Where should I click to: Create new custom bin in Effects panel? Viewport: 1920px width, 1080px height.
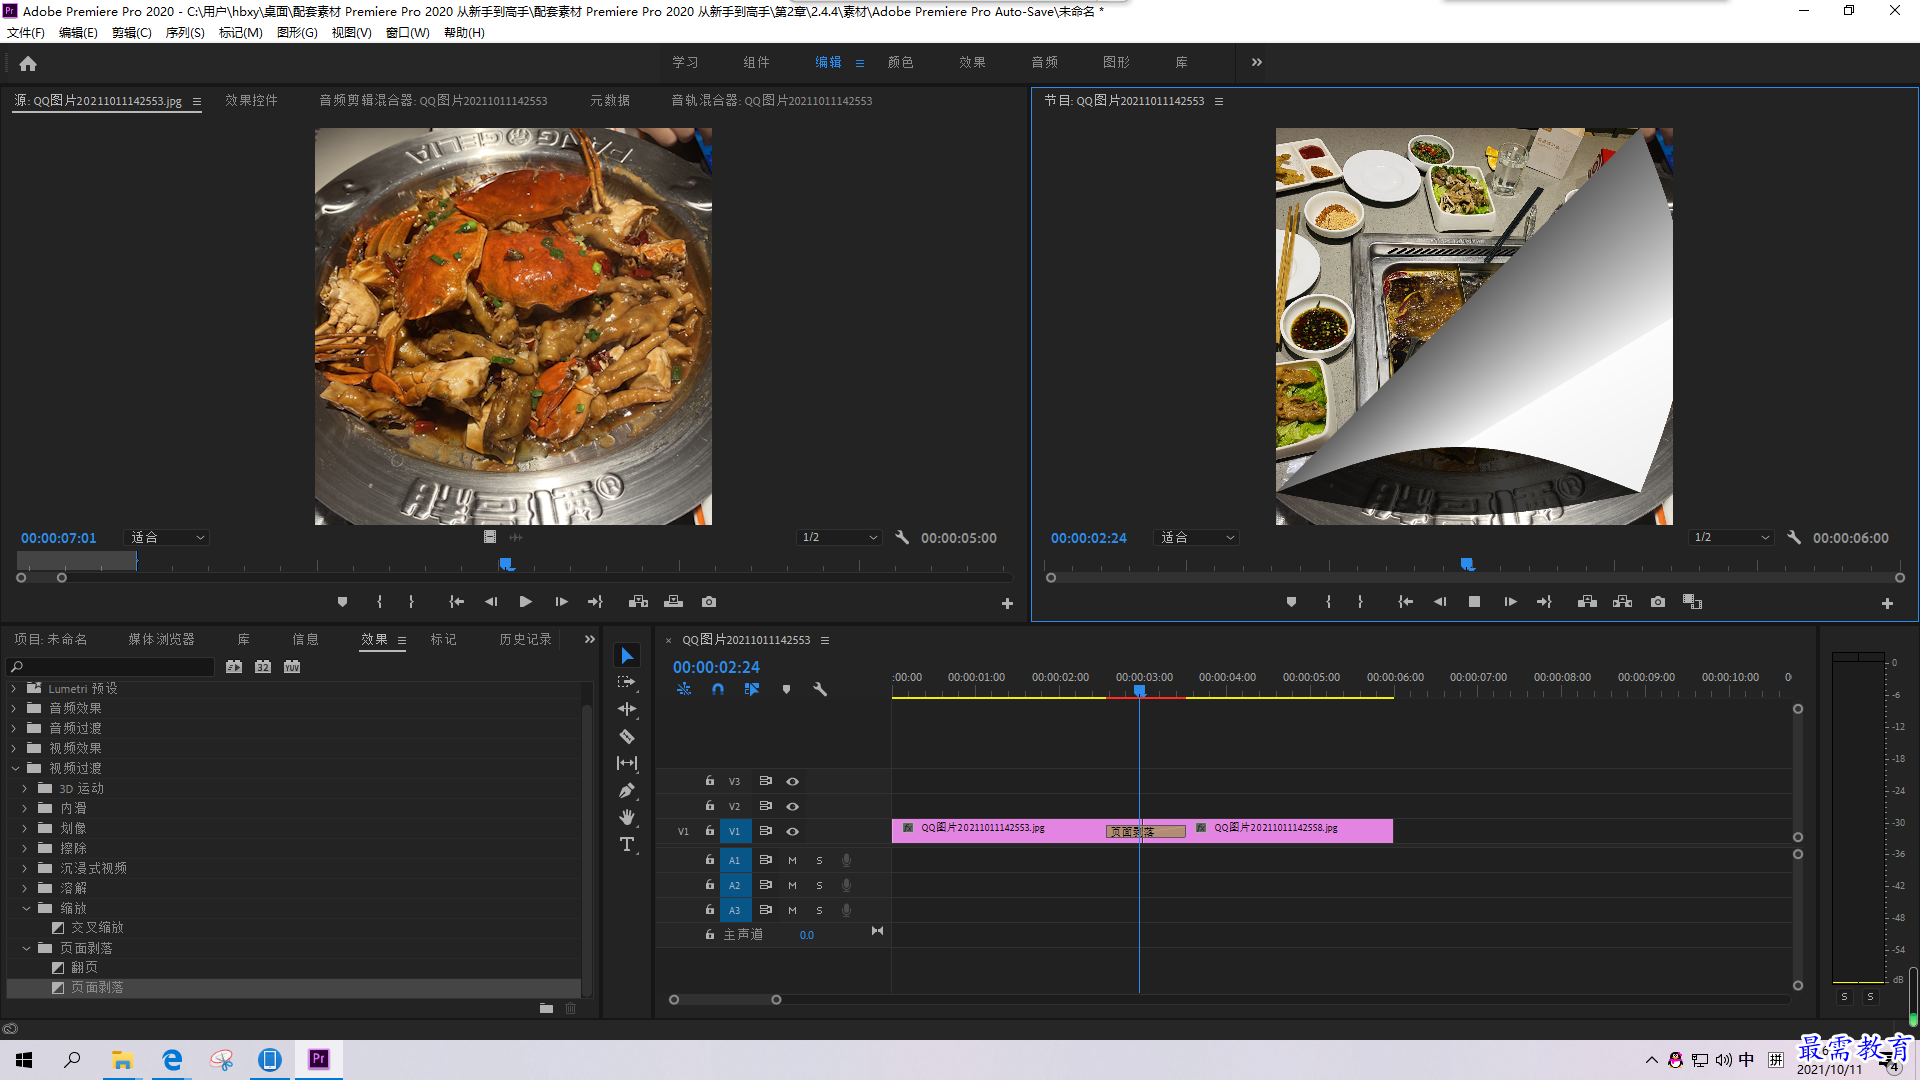pyautogui.click(x=546, y=1008)
